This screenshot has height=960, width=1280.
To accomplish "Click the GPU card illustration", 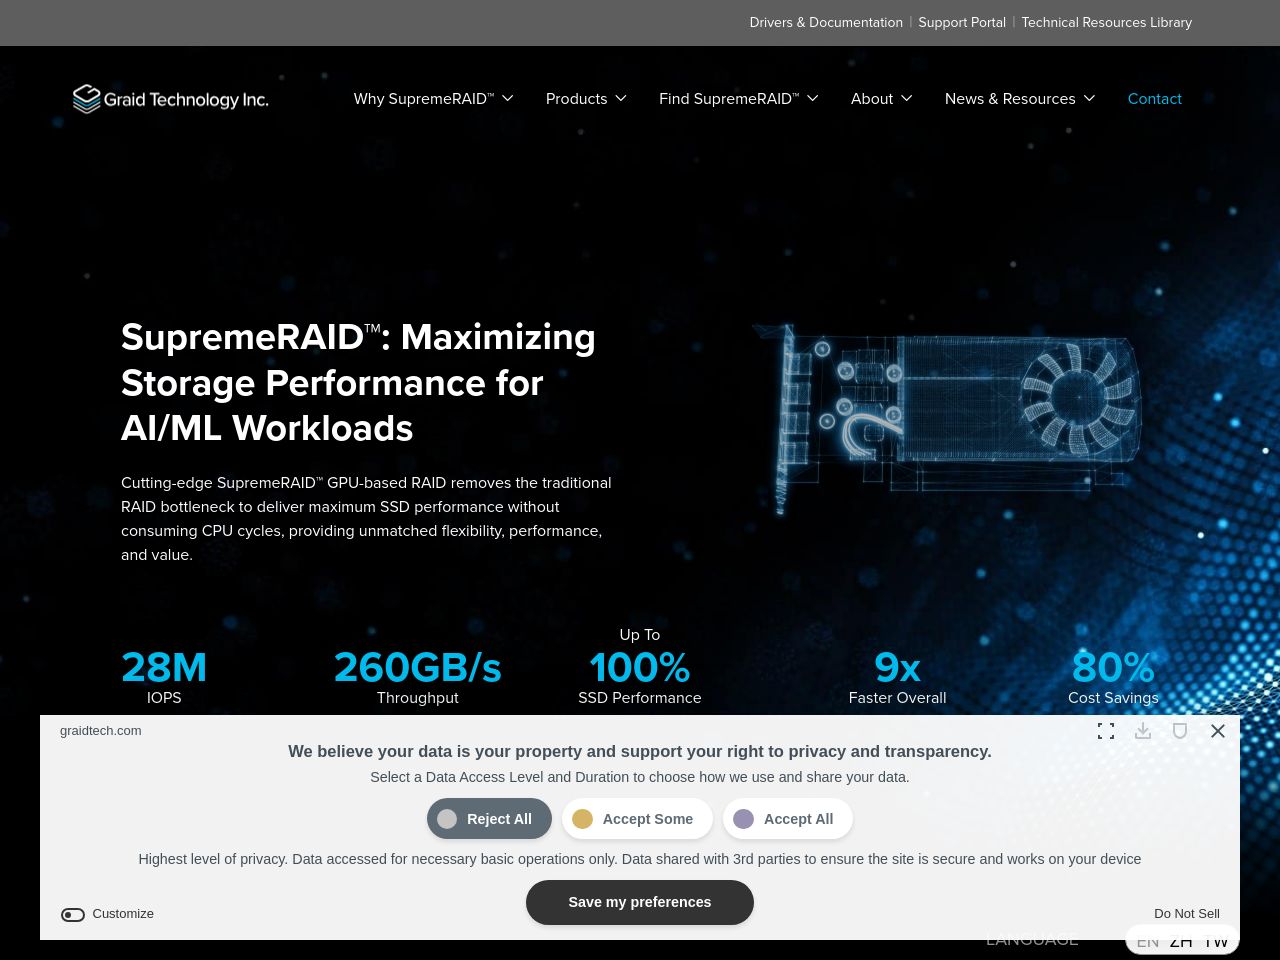I will coord(947,412).
